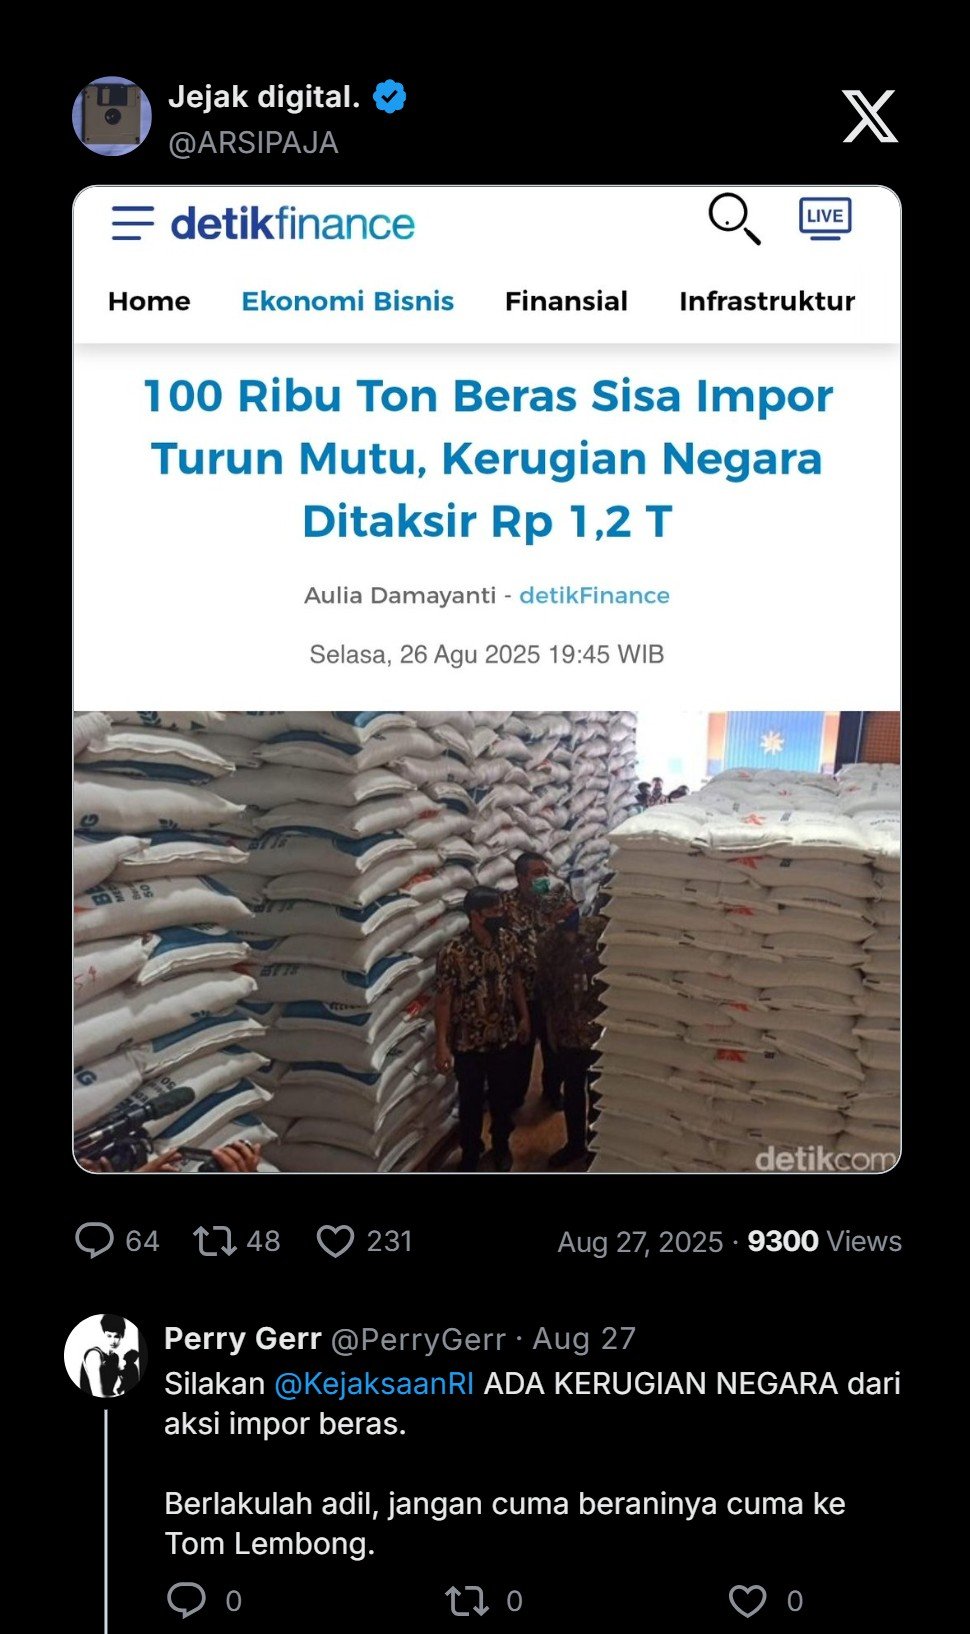Open the LIVE TV icon
970x1634 pixels.
[x=825, y=219]
